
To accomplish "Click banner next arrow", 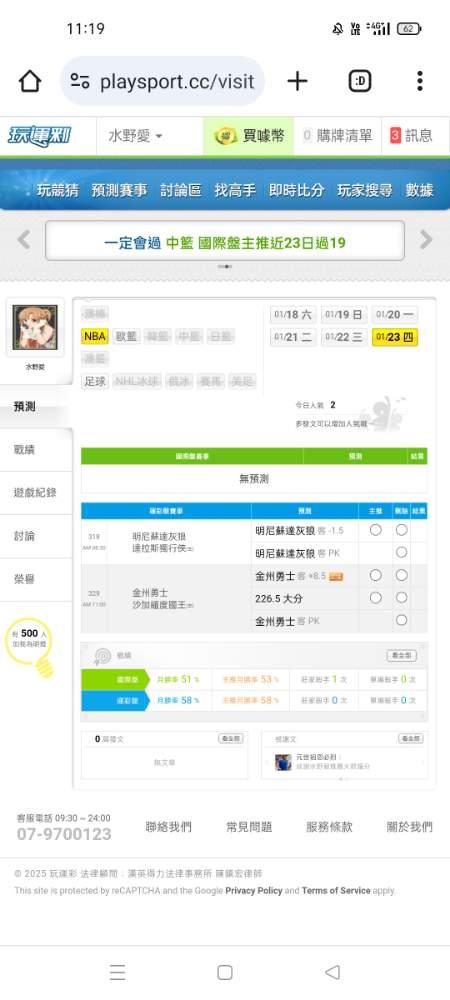I will 426,240.
